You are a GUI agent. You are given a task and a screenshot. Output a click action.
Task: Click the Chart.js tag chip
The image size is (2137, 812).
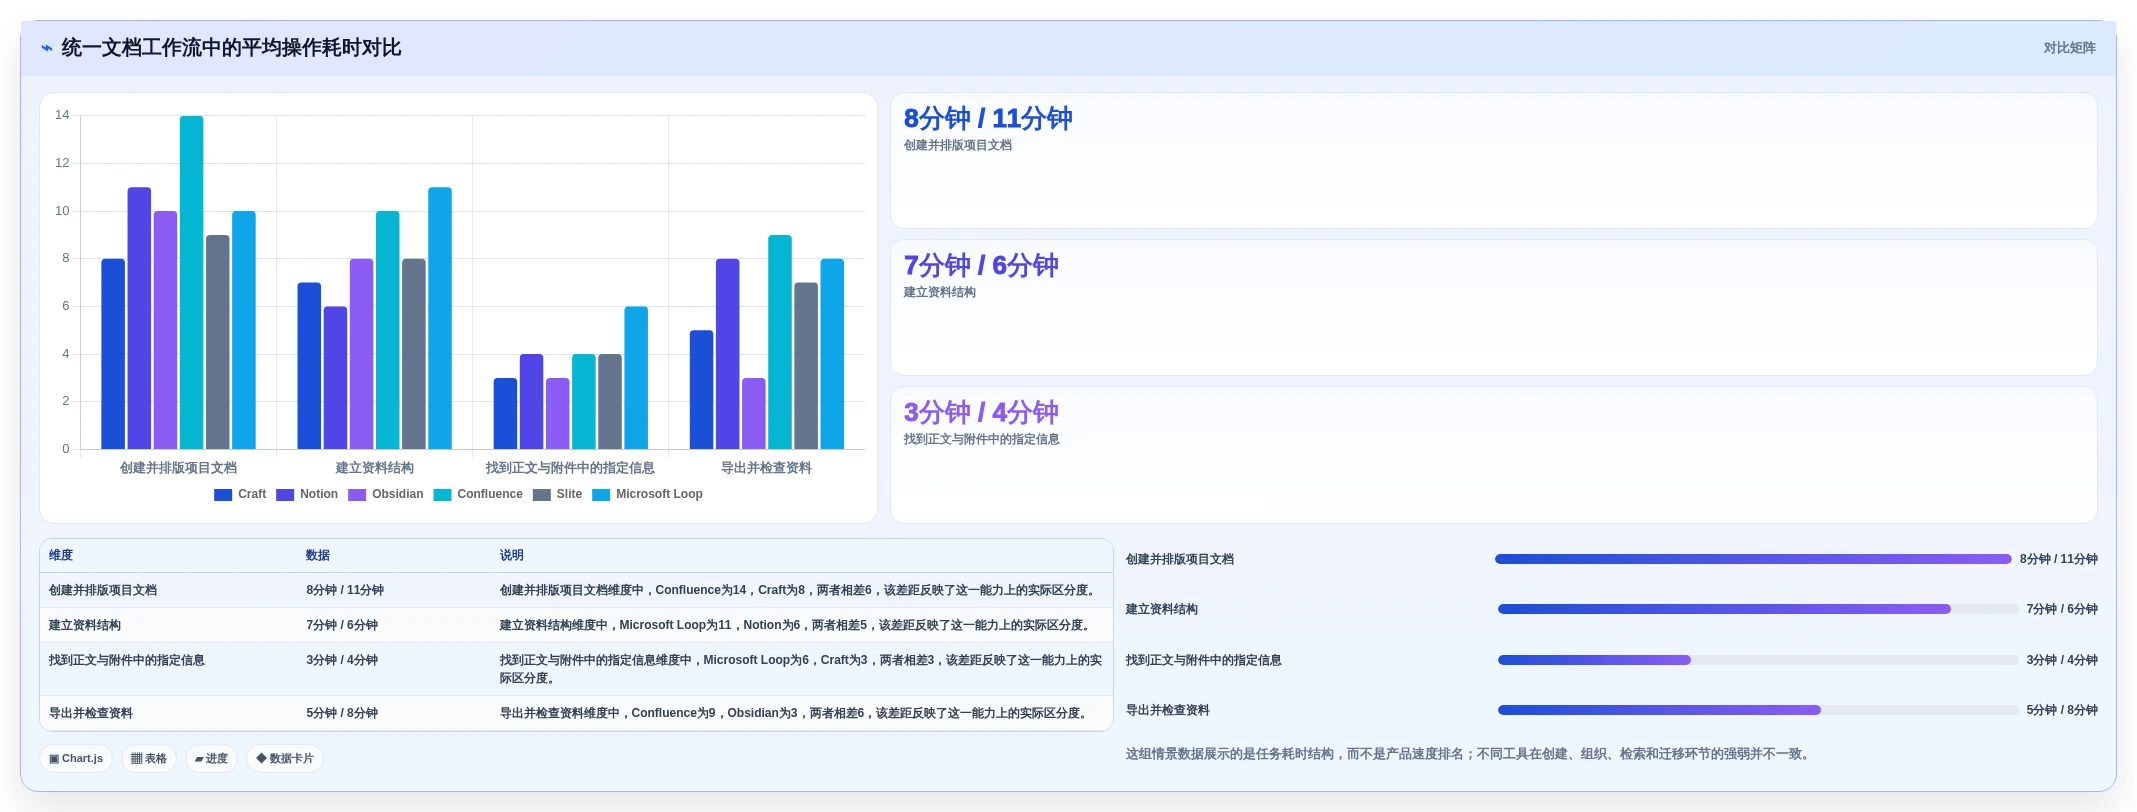click(x=76, y=759)
